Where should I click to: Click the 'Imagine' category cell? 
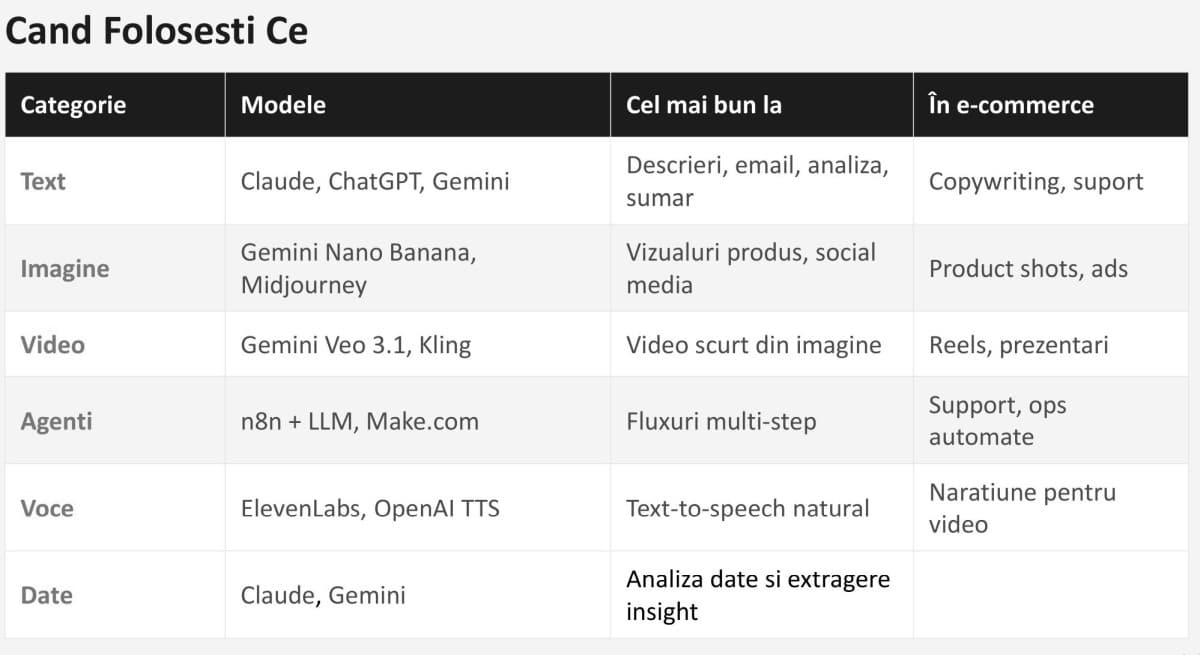click(65, 268)
